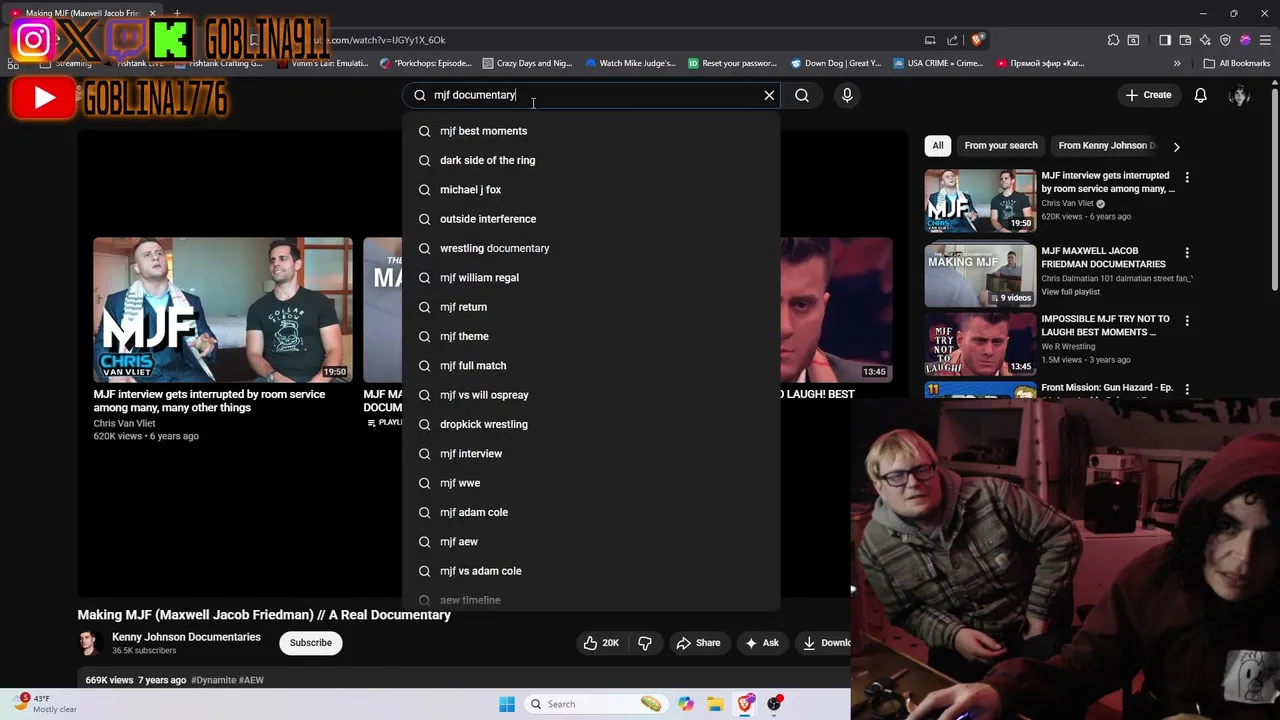Open YouTube notifications bell

(1200, 95)
